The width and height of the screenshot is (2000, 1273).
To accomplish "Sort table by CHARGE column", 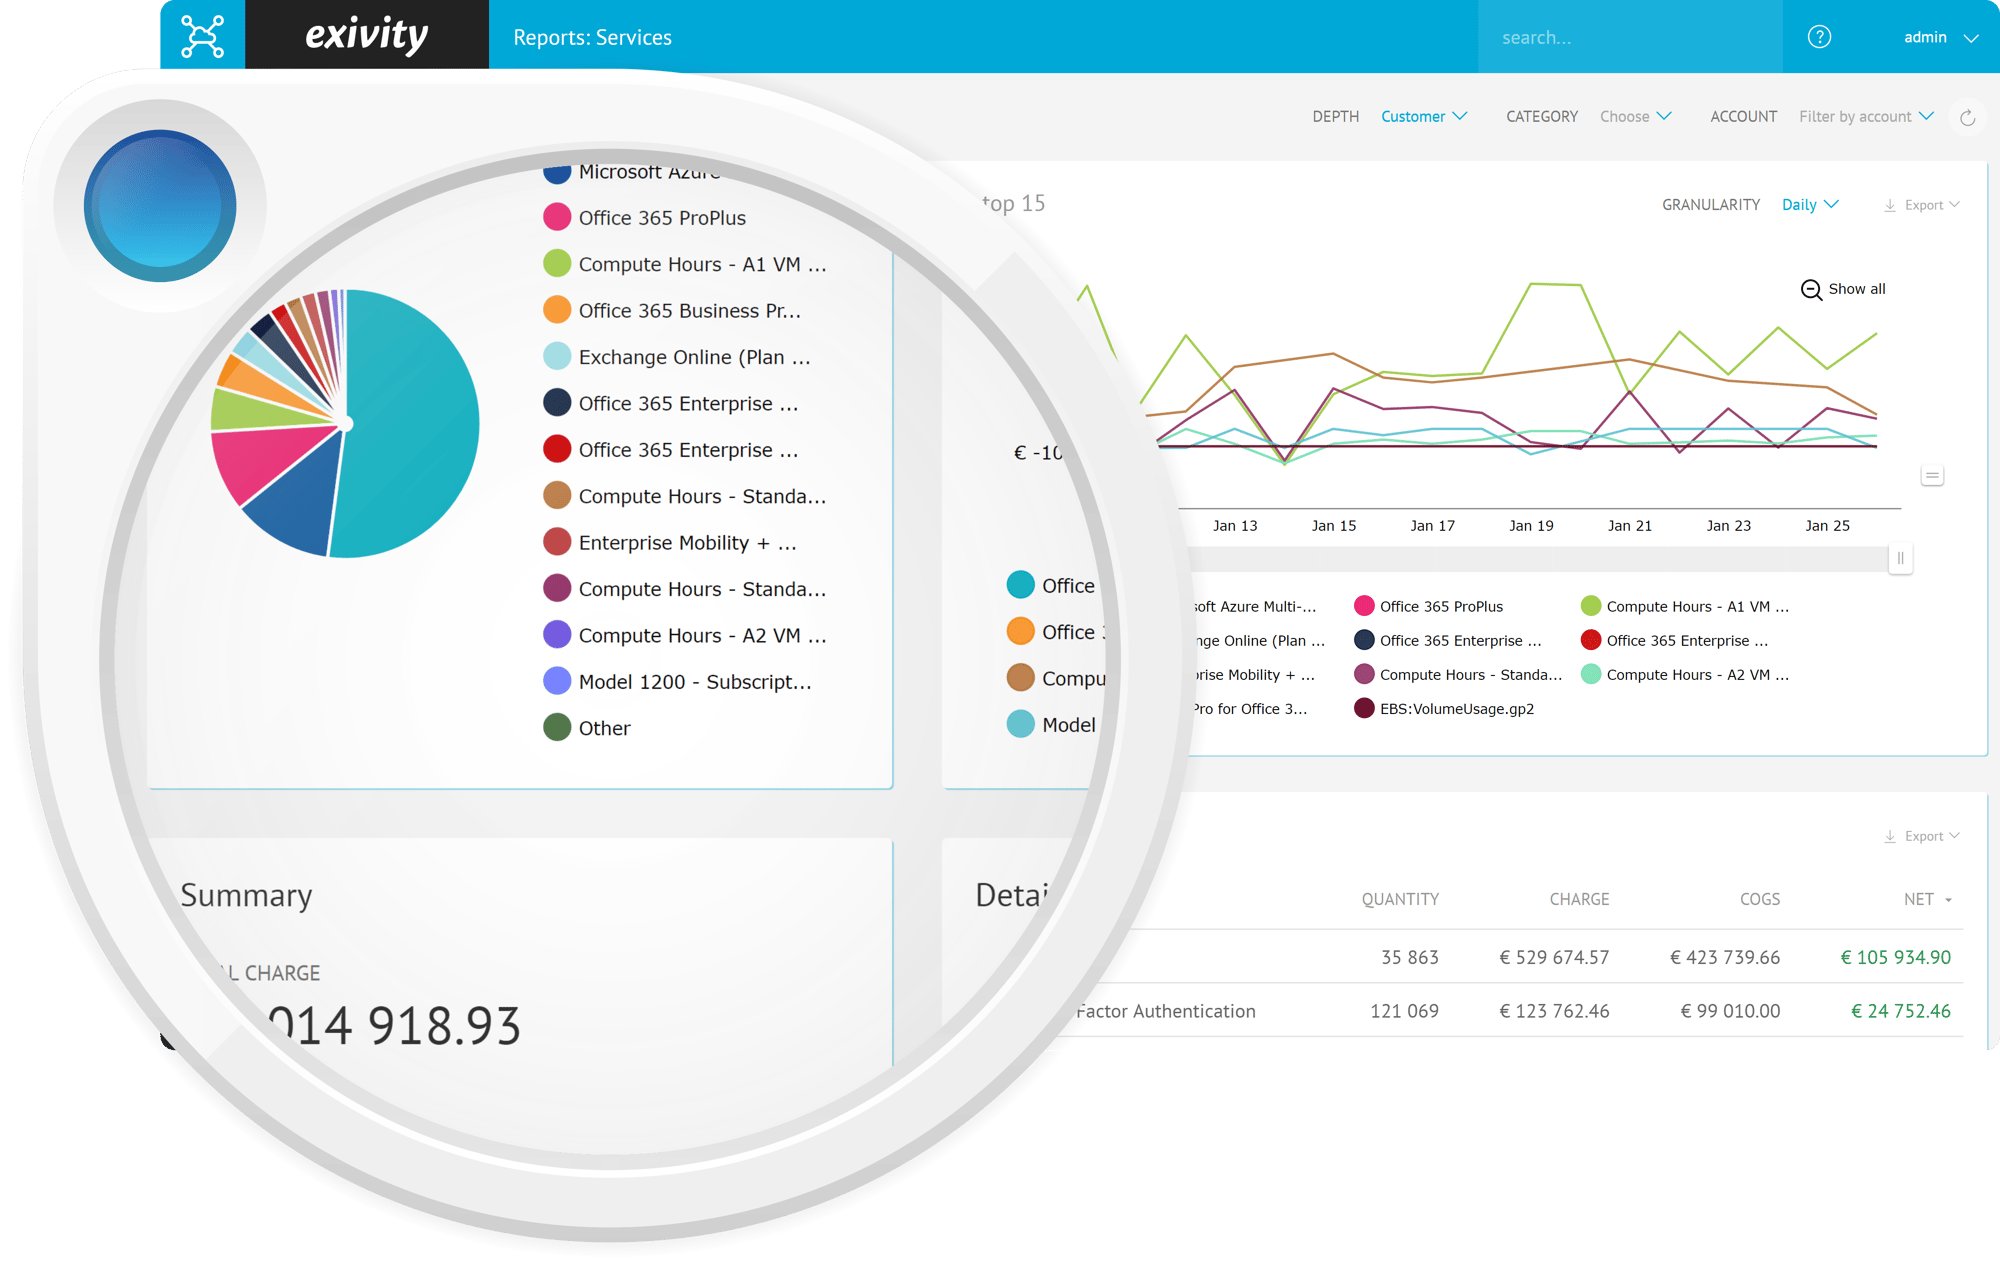I will (1579, 899).
